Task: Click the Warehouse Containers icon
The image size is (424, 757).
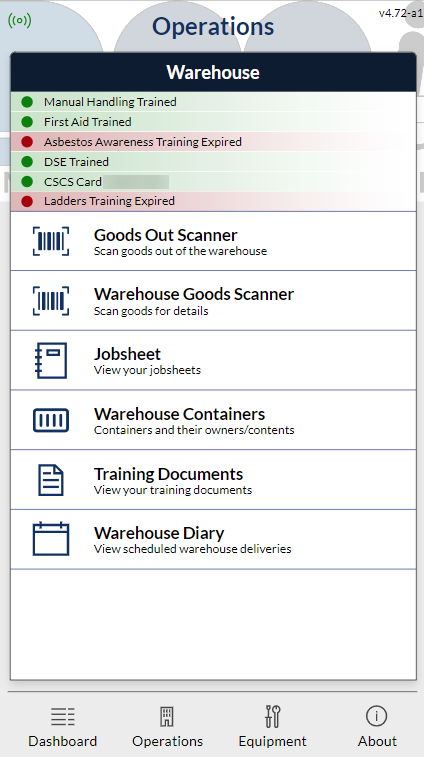Action: [x=51, y=420]
